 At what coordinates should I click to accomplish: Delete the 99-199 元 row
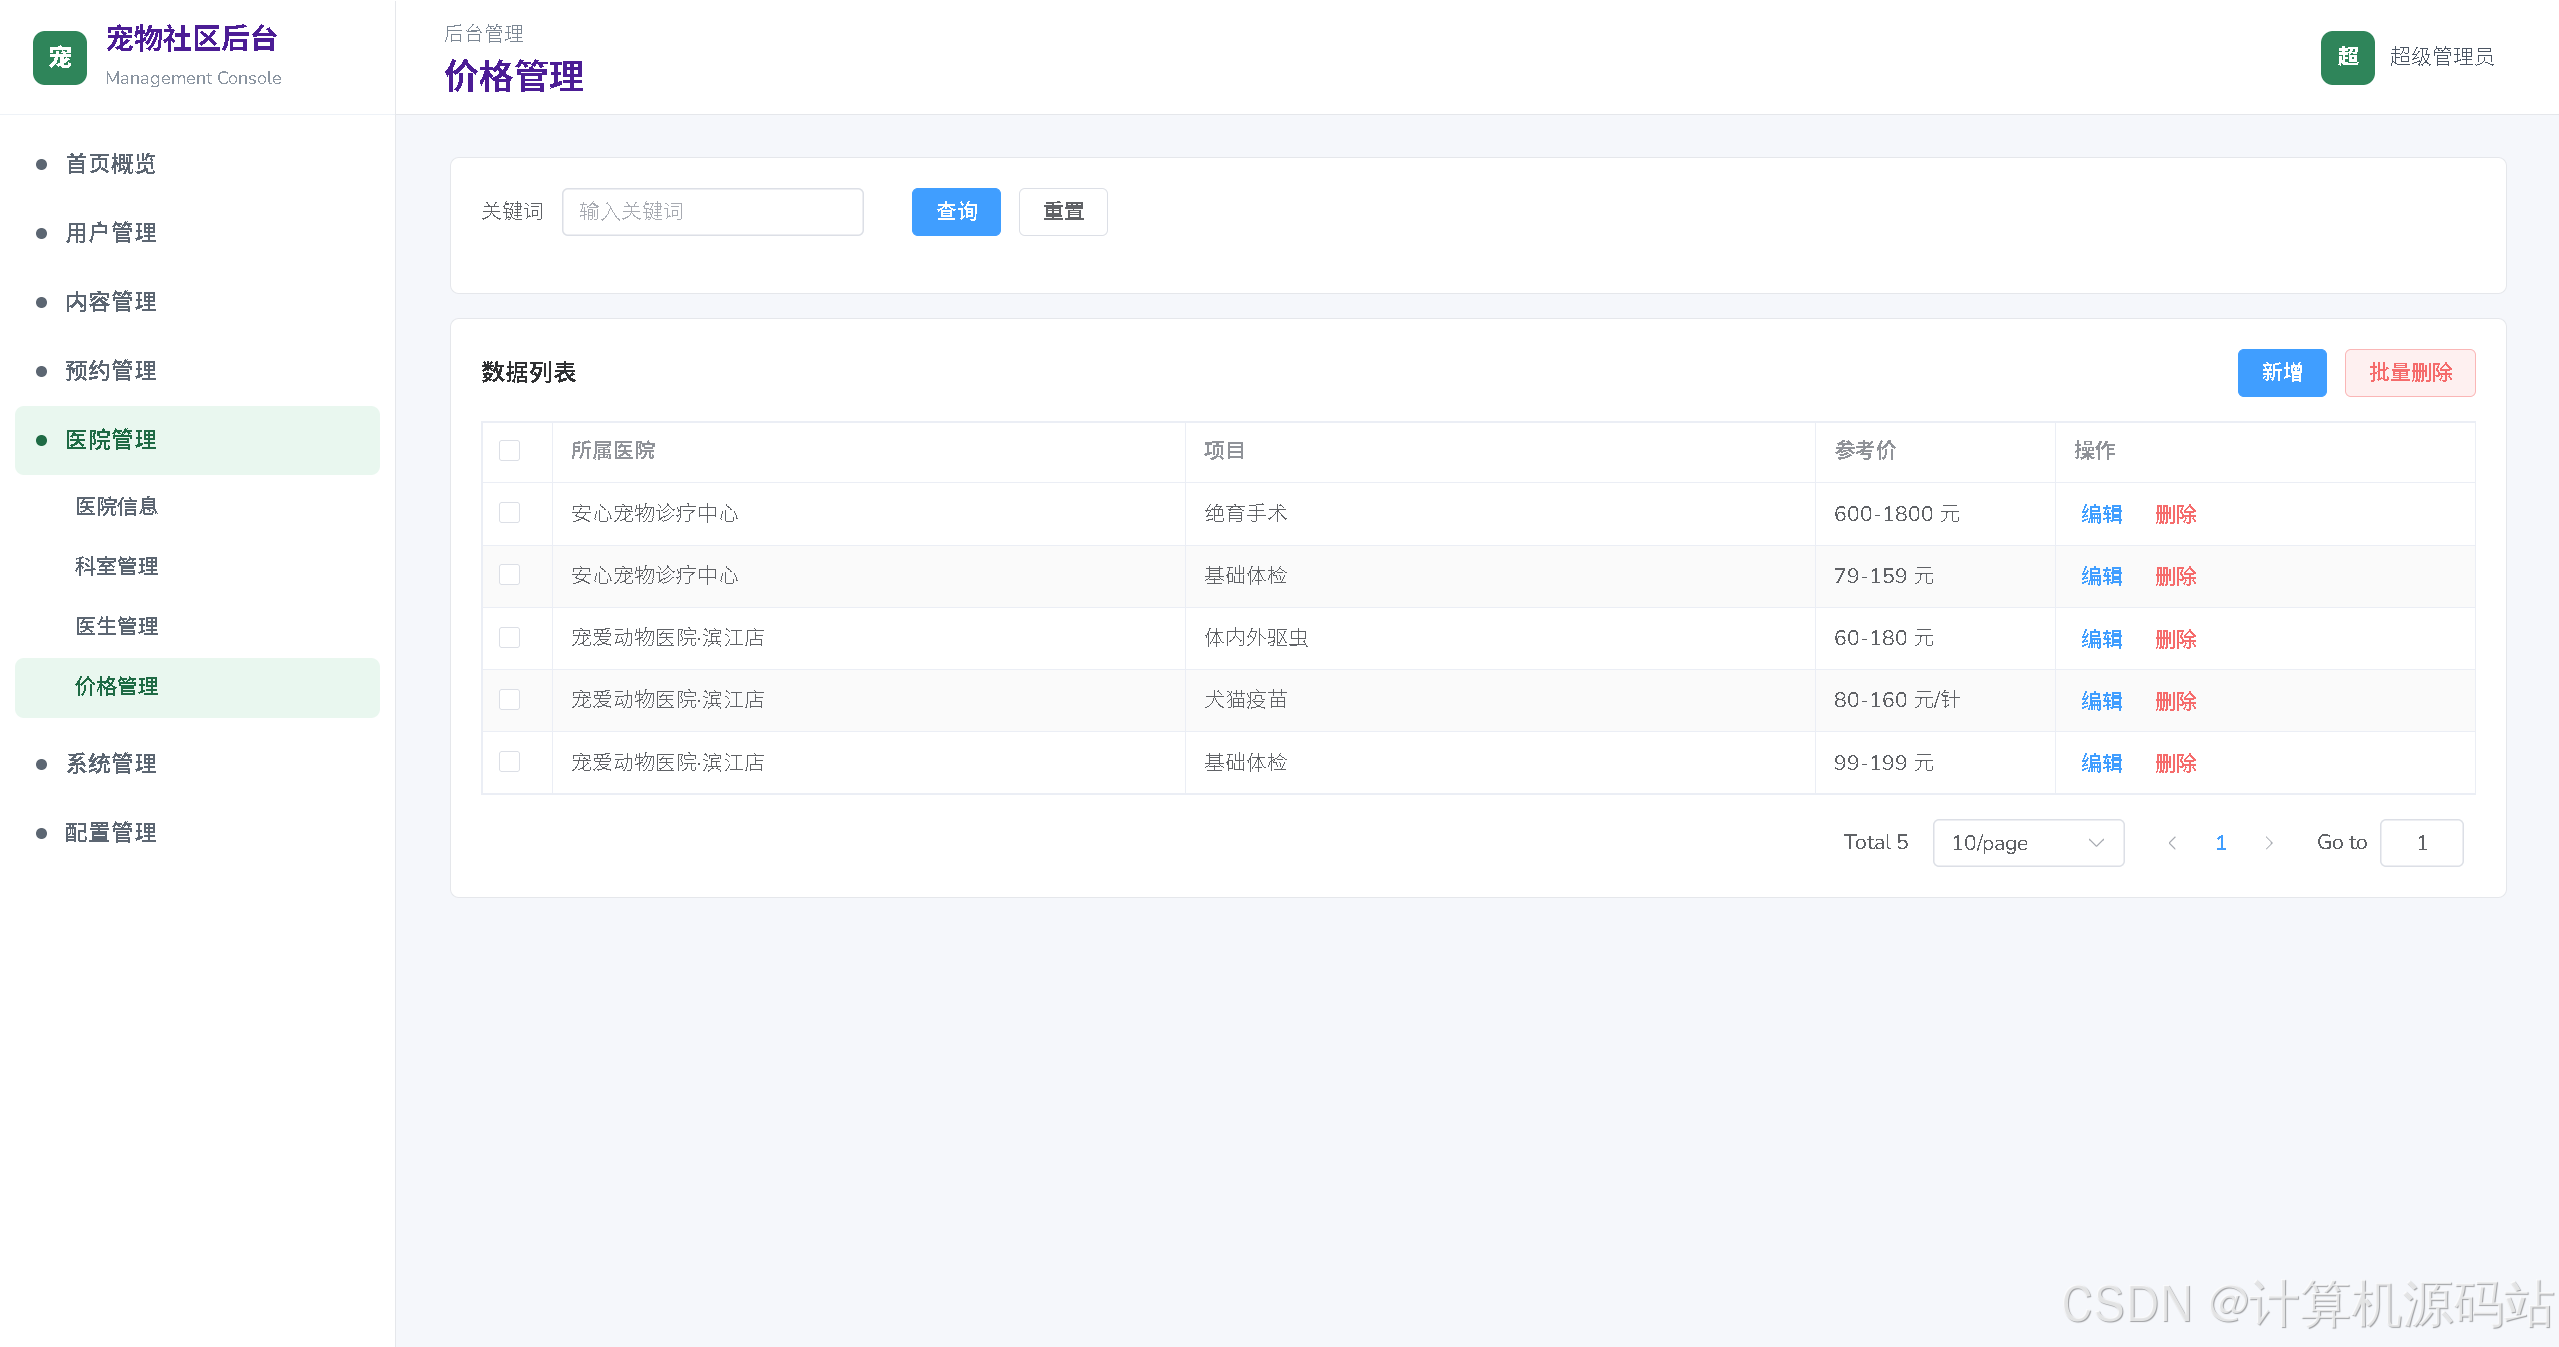pos(2175,763)
